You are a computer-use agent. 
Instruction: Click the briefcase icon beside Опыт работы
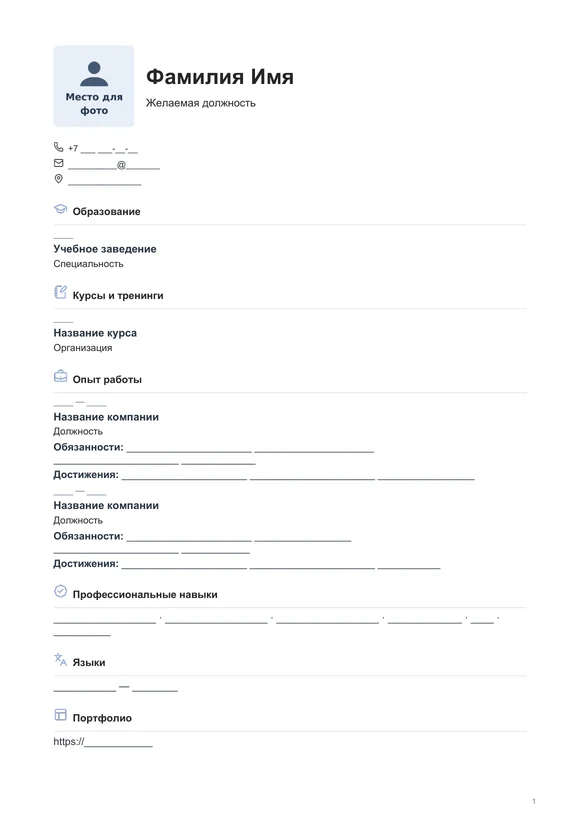[61, 376]
